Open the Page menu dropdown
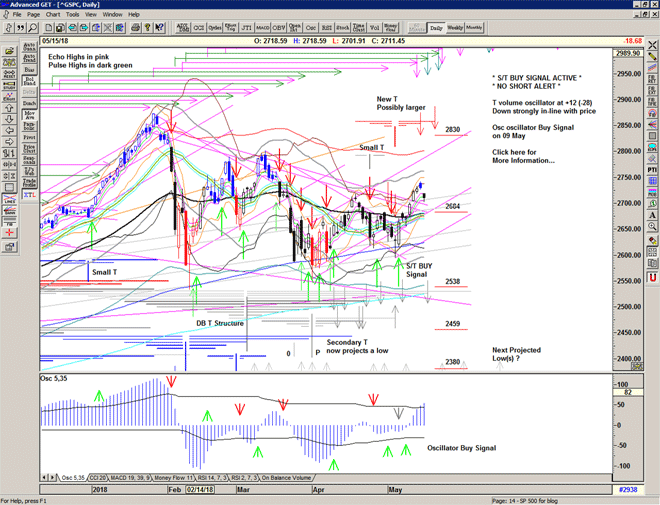Image resolution: width=660 pixels, height=505 pixels. pyautogui.click(x=33, y=15)
